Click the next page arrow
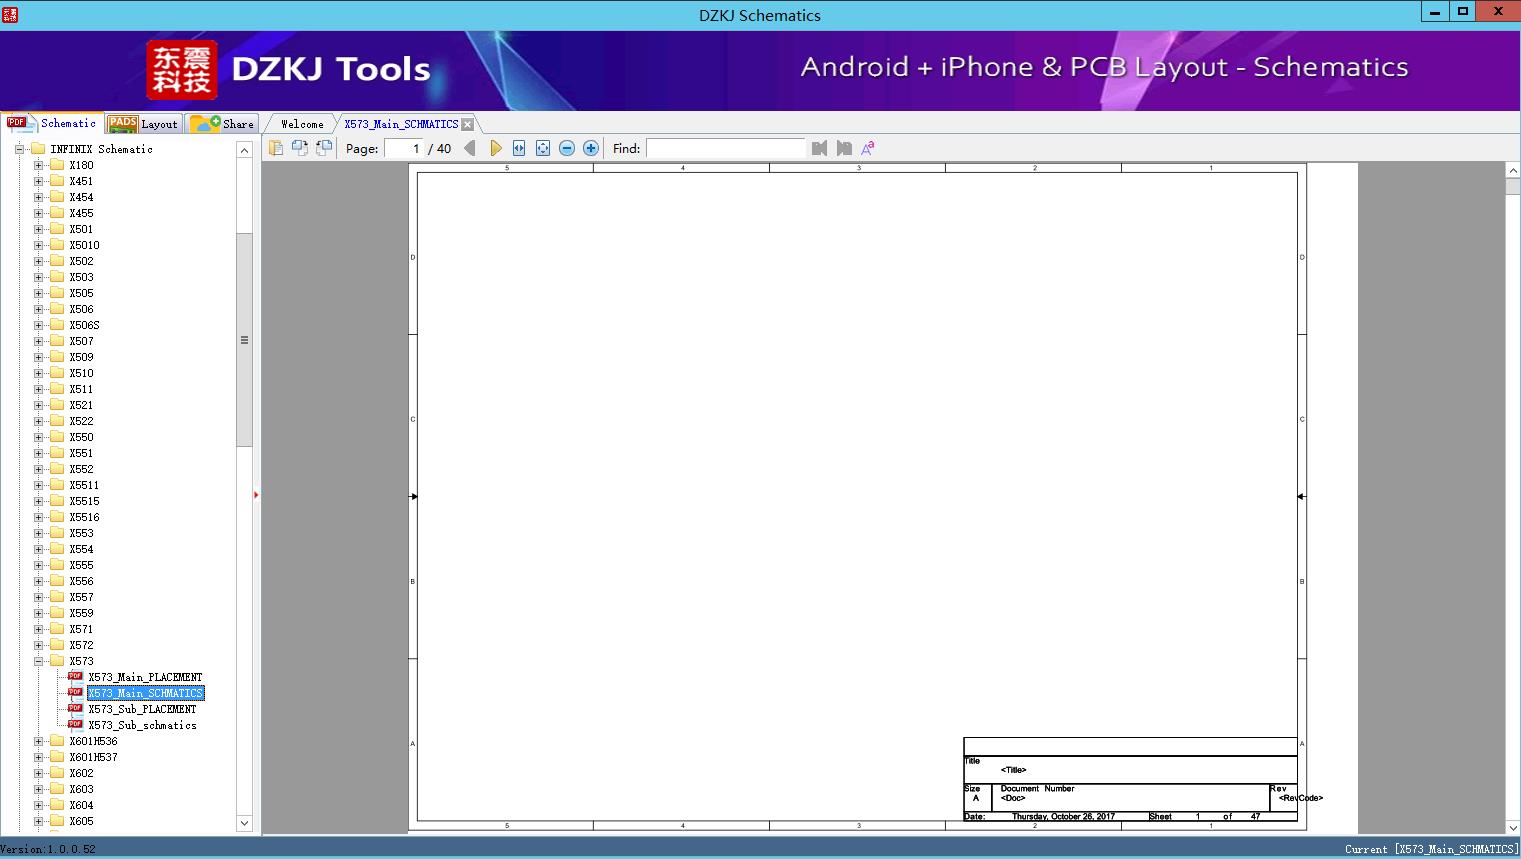 [496, 148]
